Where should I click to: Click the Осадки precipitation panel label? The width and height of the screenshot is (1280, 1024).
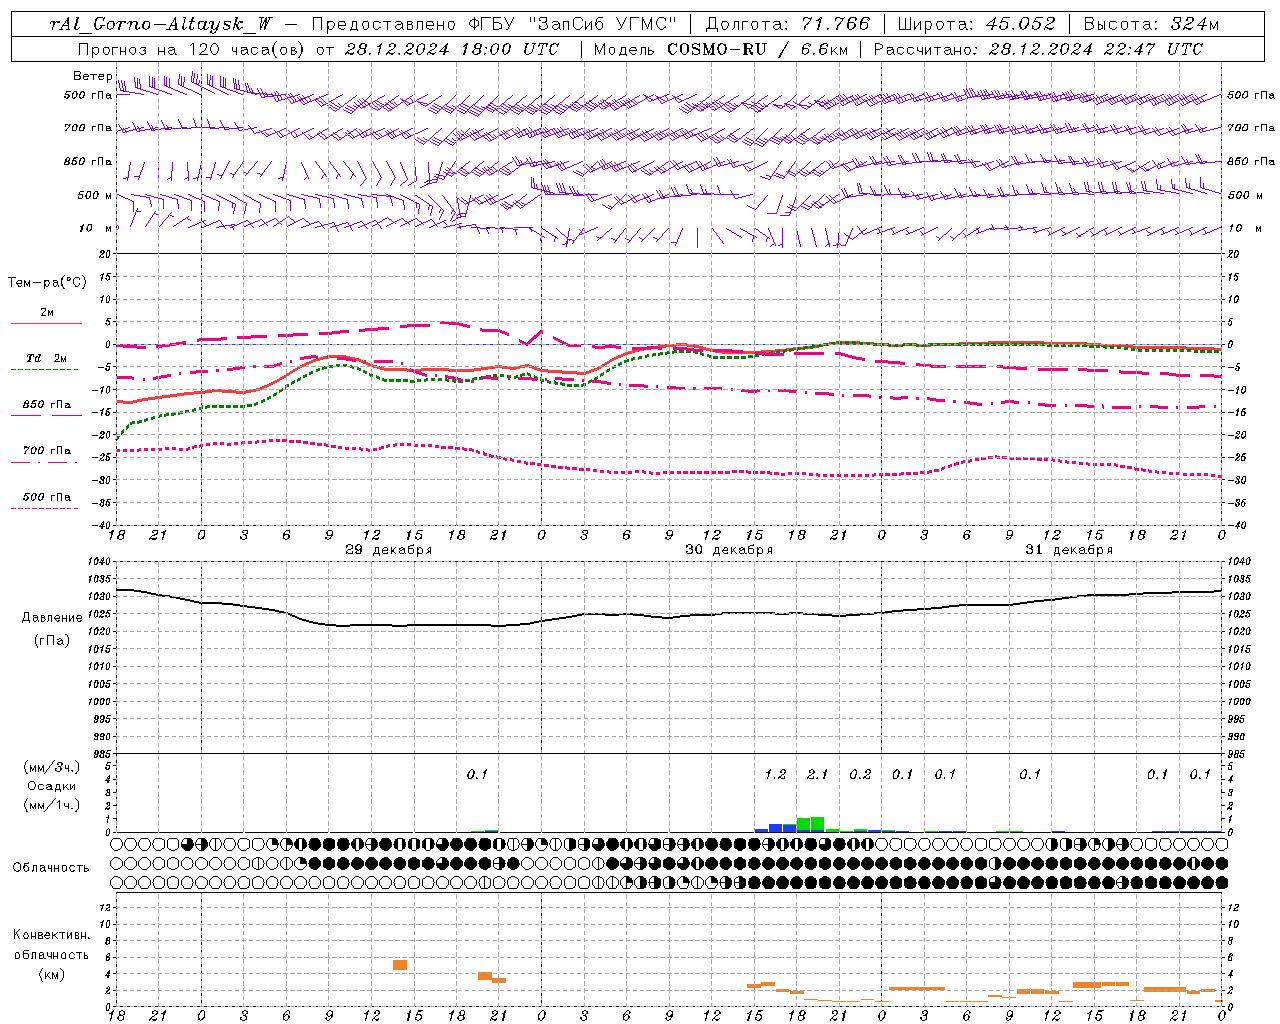point(51,786)
